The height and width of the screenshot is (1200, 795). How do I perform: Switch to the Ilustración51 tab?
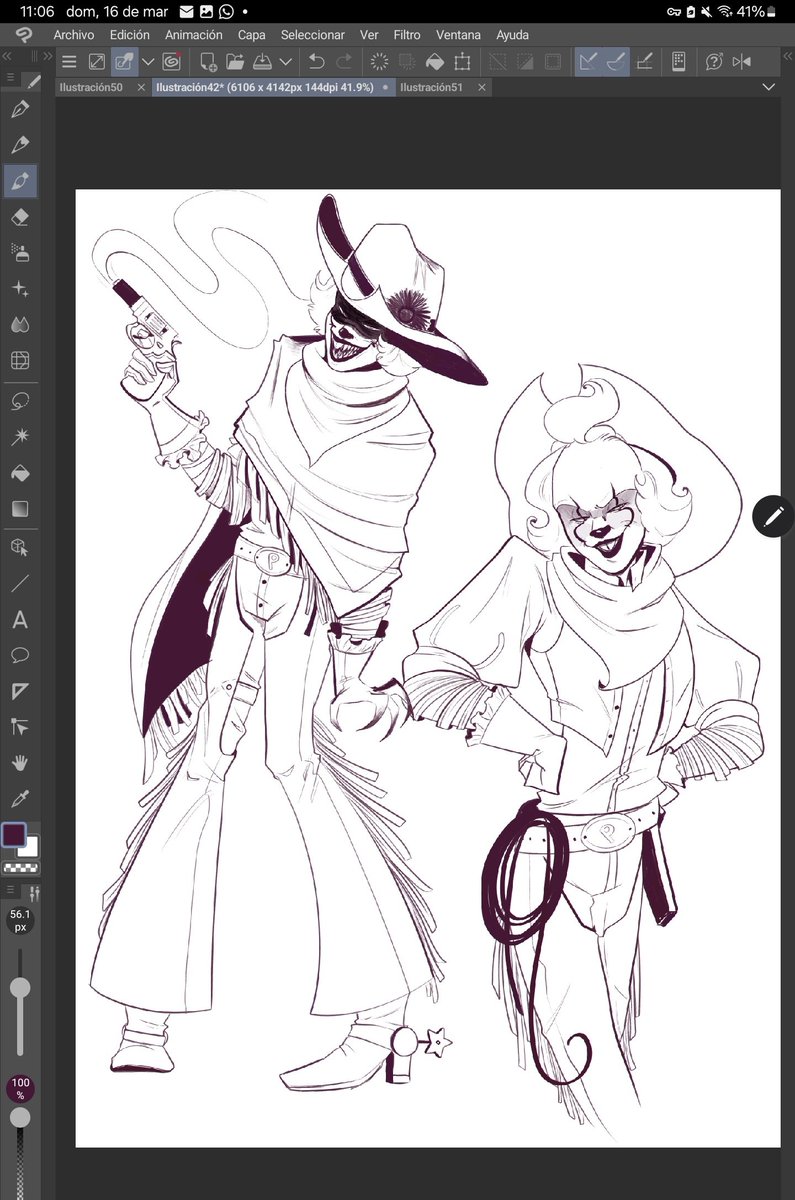[x=431, y=88]
